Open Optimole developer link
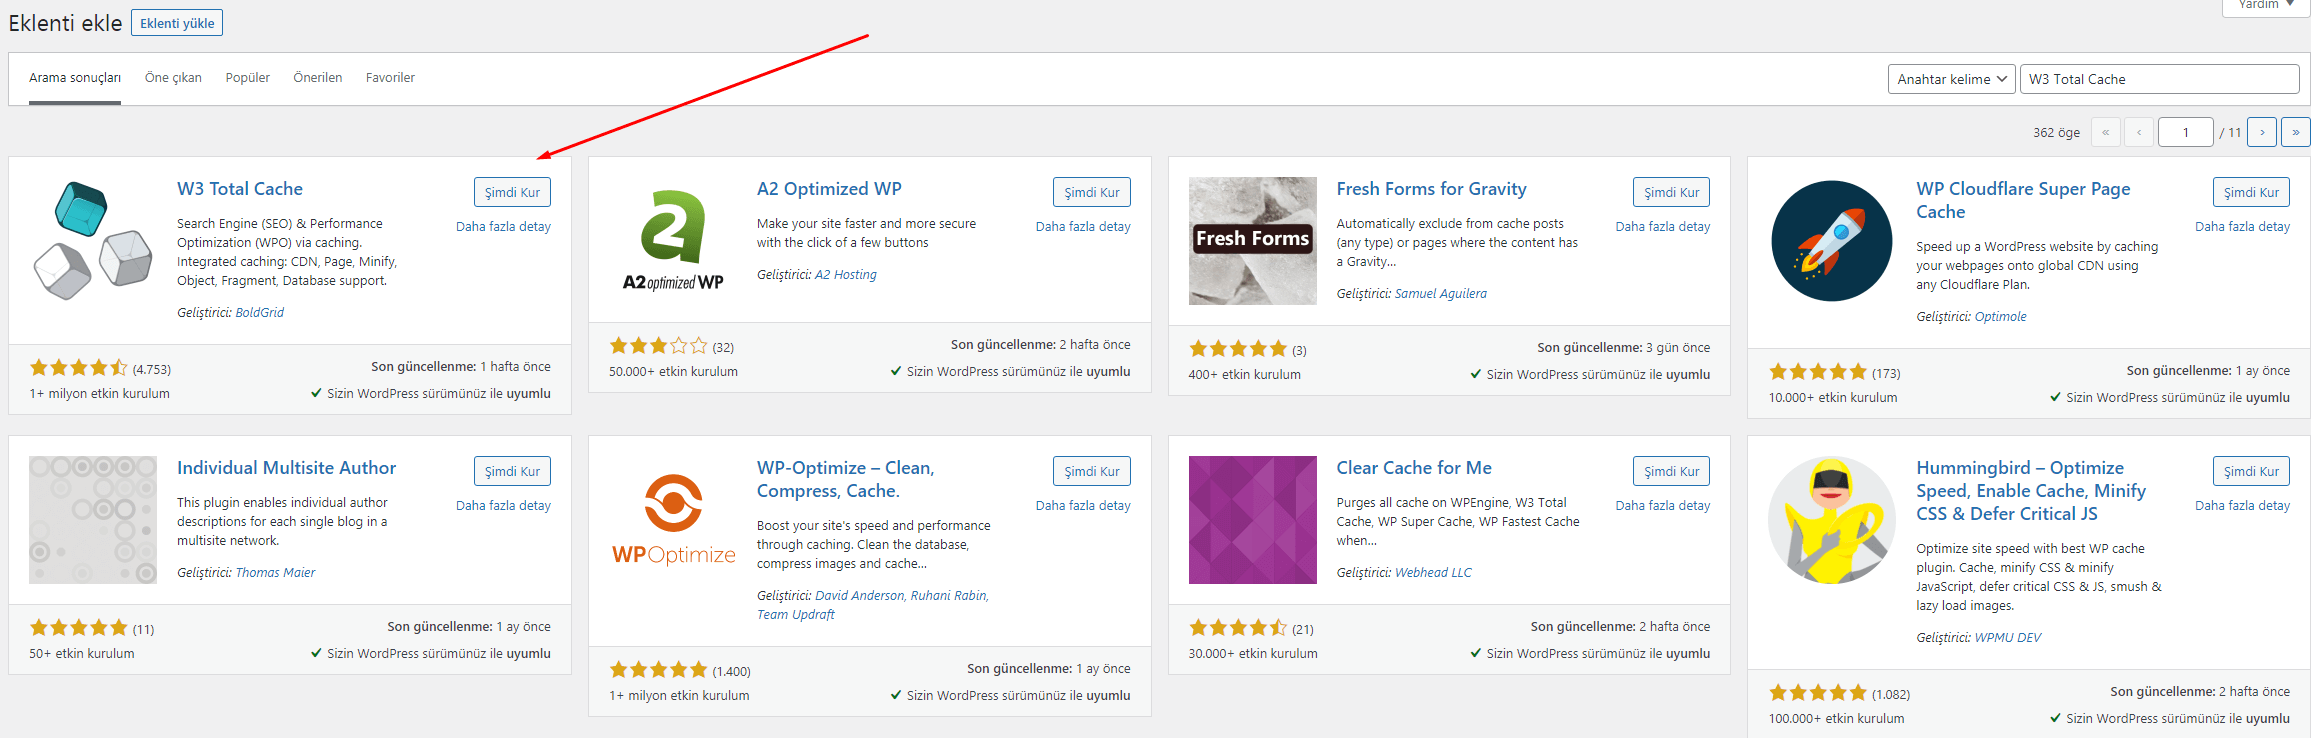2311x738 pixels. click(x=2001, y=317)
